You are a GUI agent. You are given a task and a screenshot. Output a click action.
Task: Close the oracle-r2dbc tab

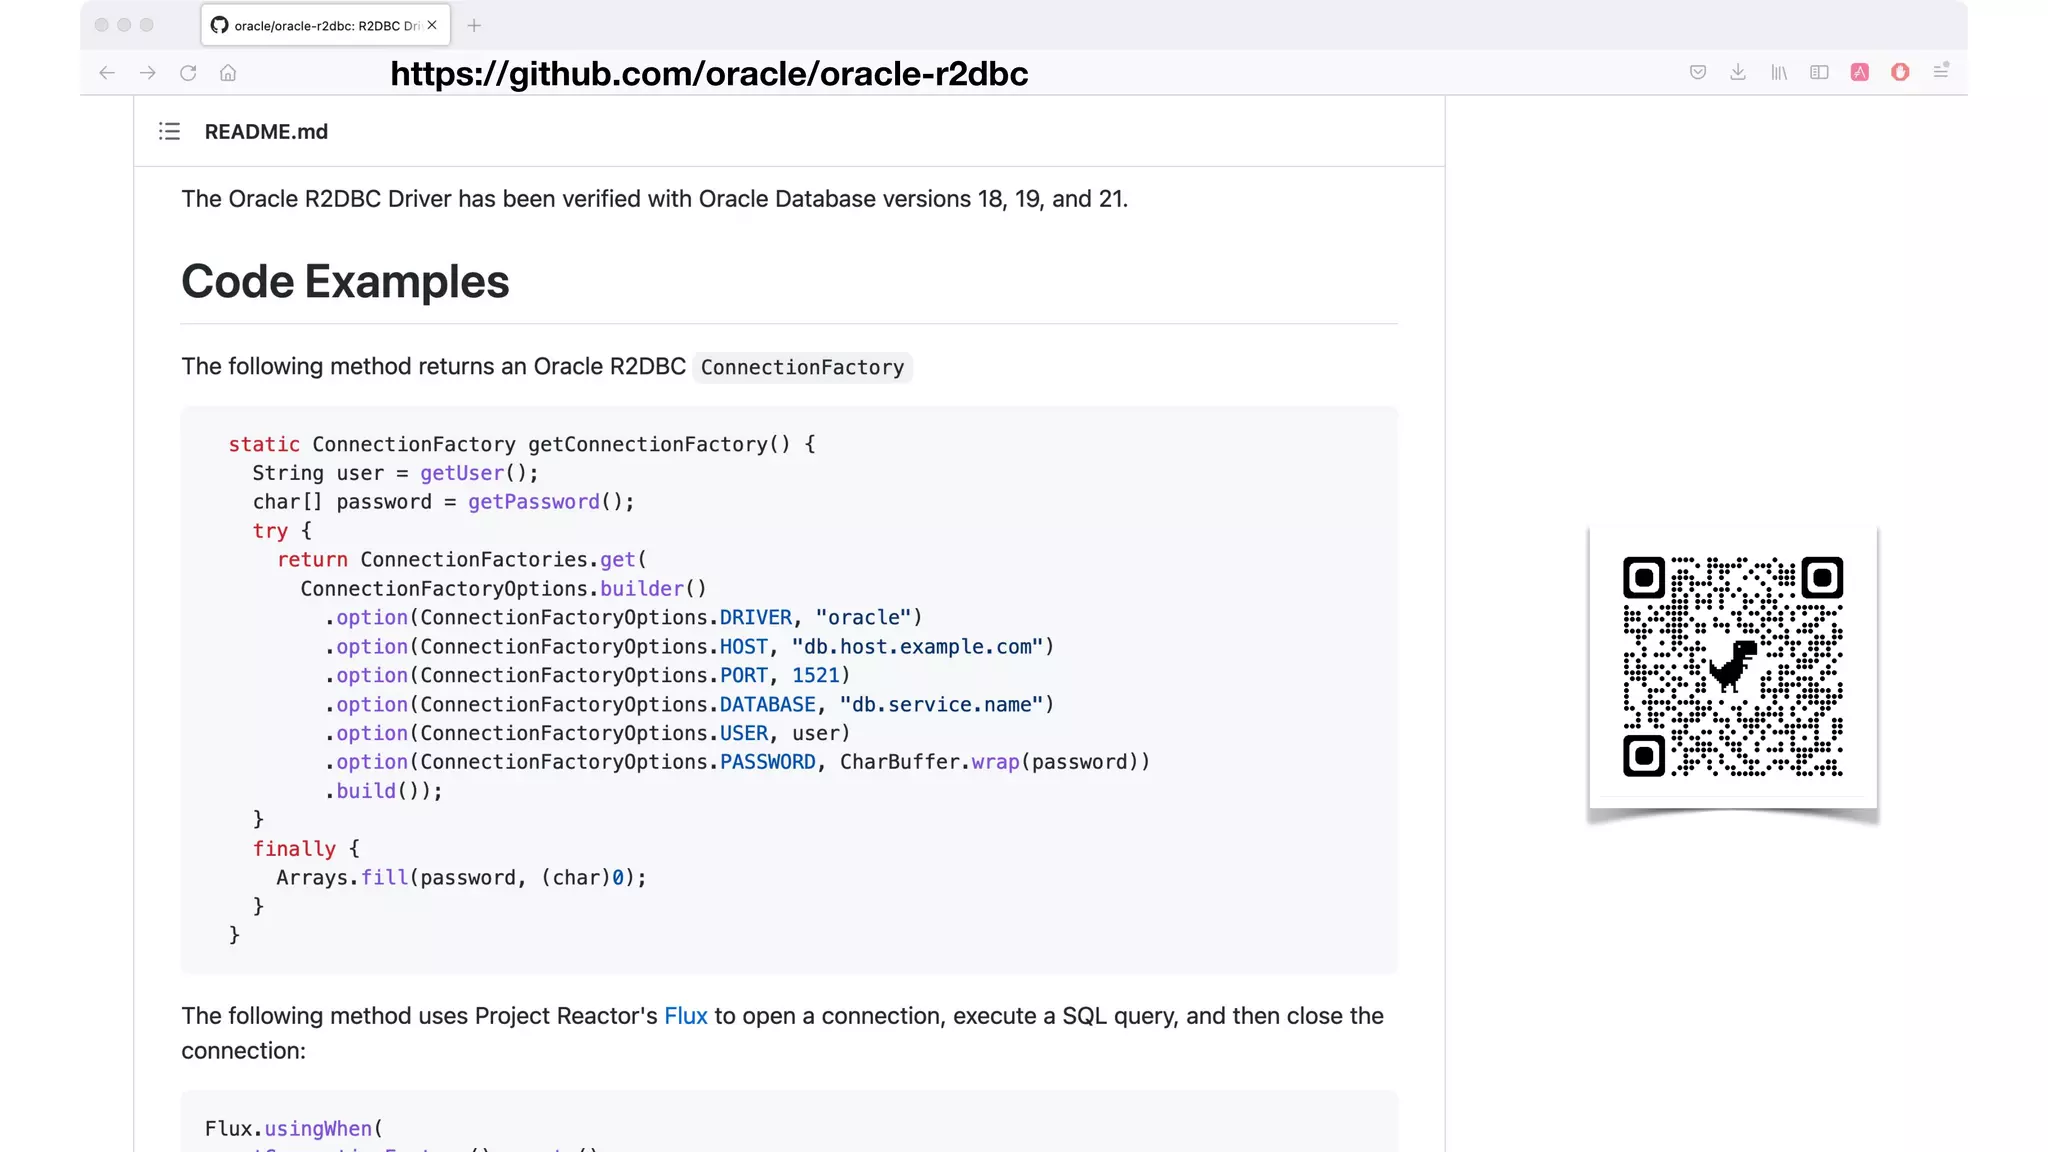tap(432, 25)
